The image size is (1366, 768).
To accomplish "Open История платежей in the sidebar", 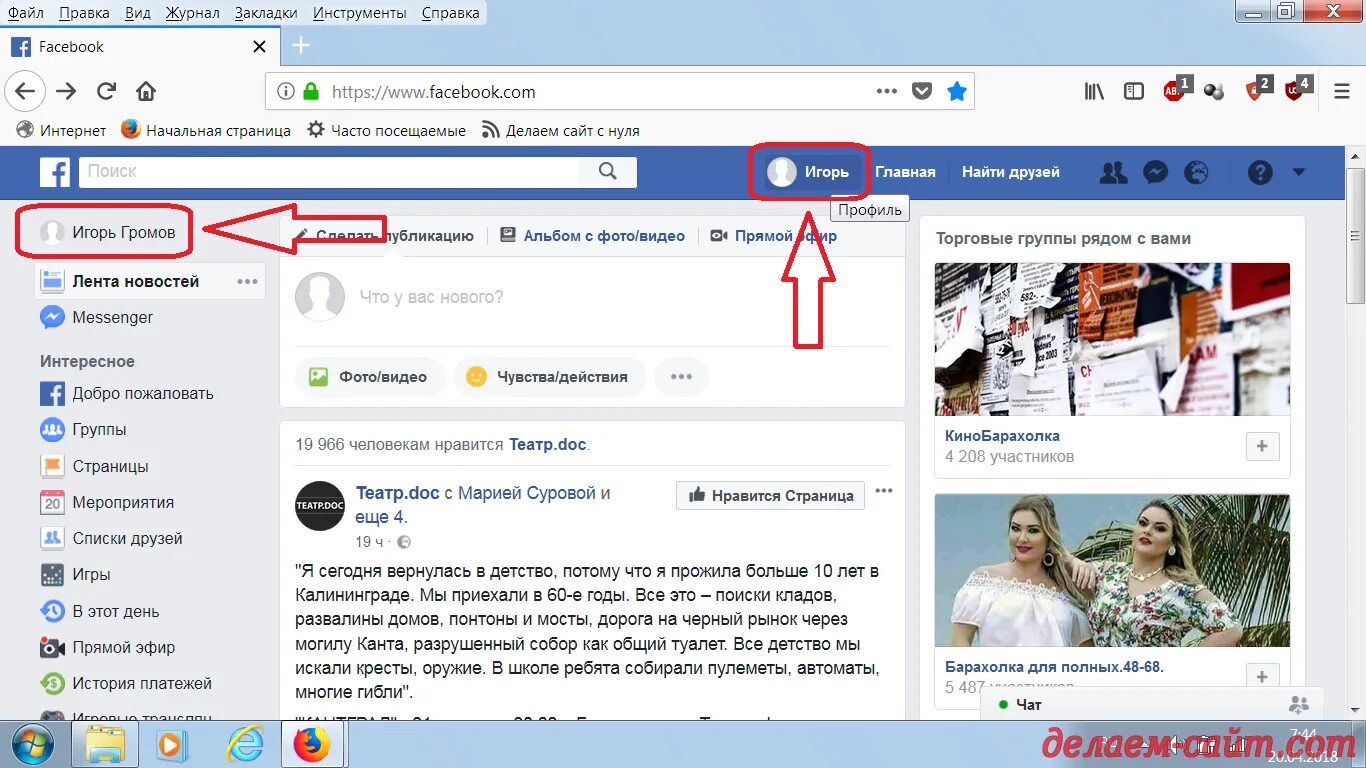I will (126, 684).
